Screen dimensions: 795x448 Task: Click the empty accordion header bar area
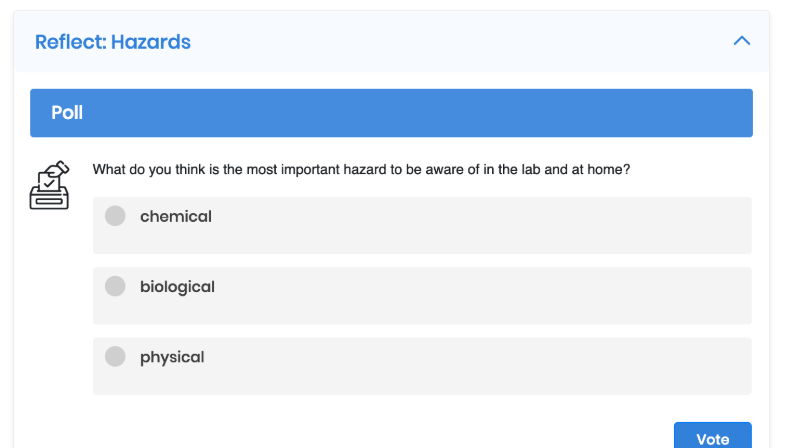pos(456,42)
